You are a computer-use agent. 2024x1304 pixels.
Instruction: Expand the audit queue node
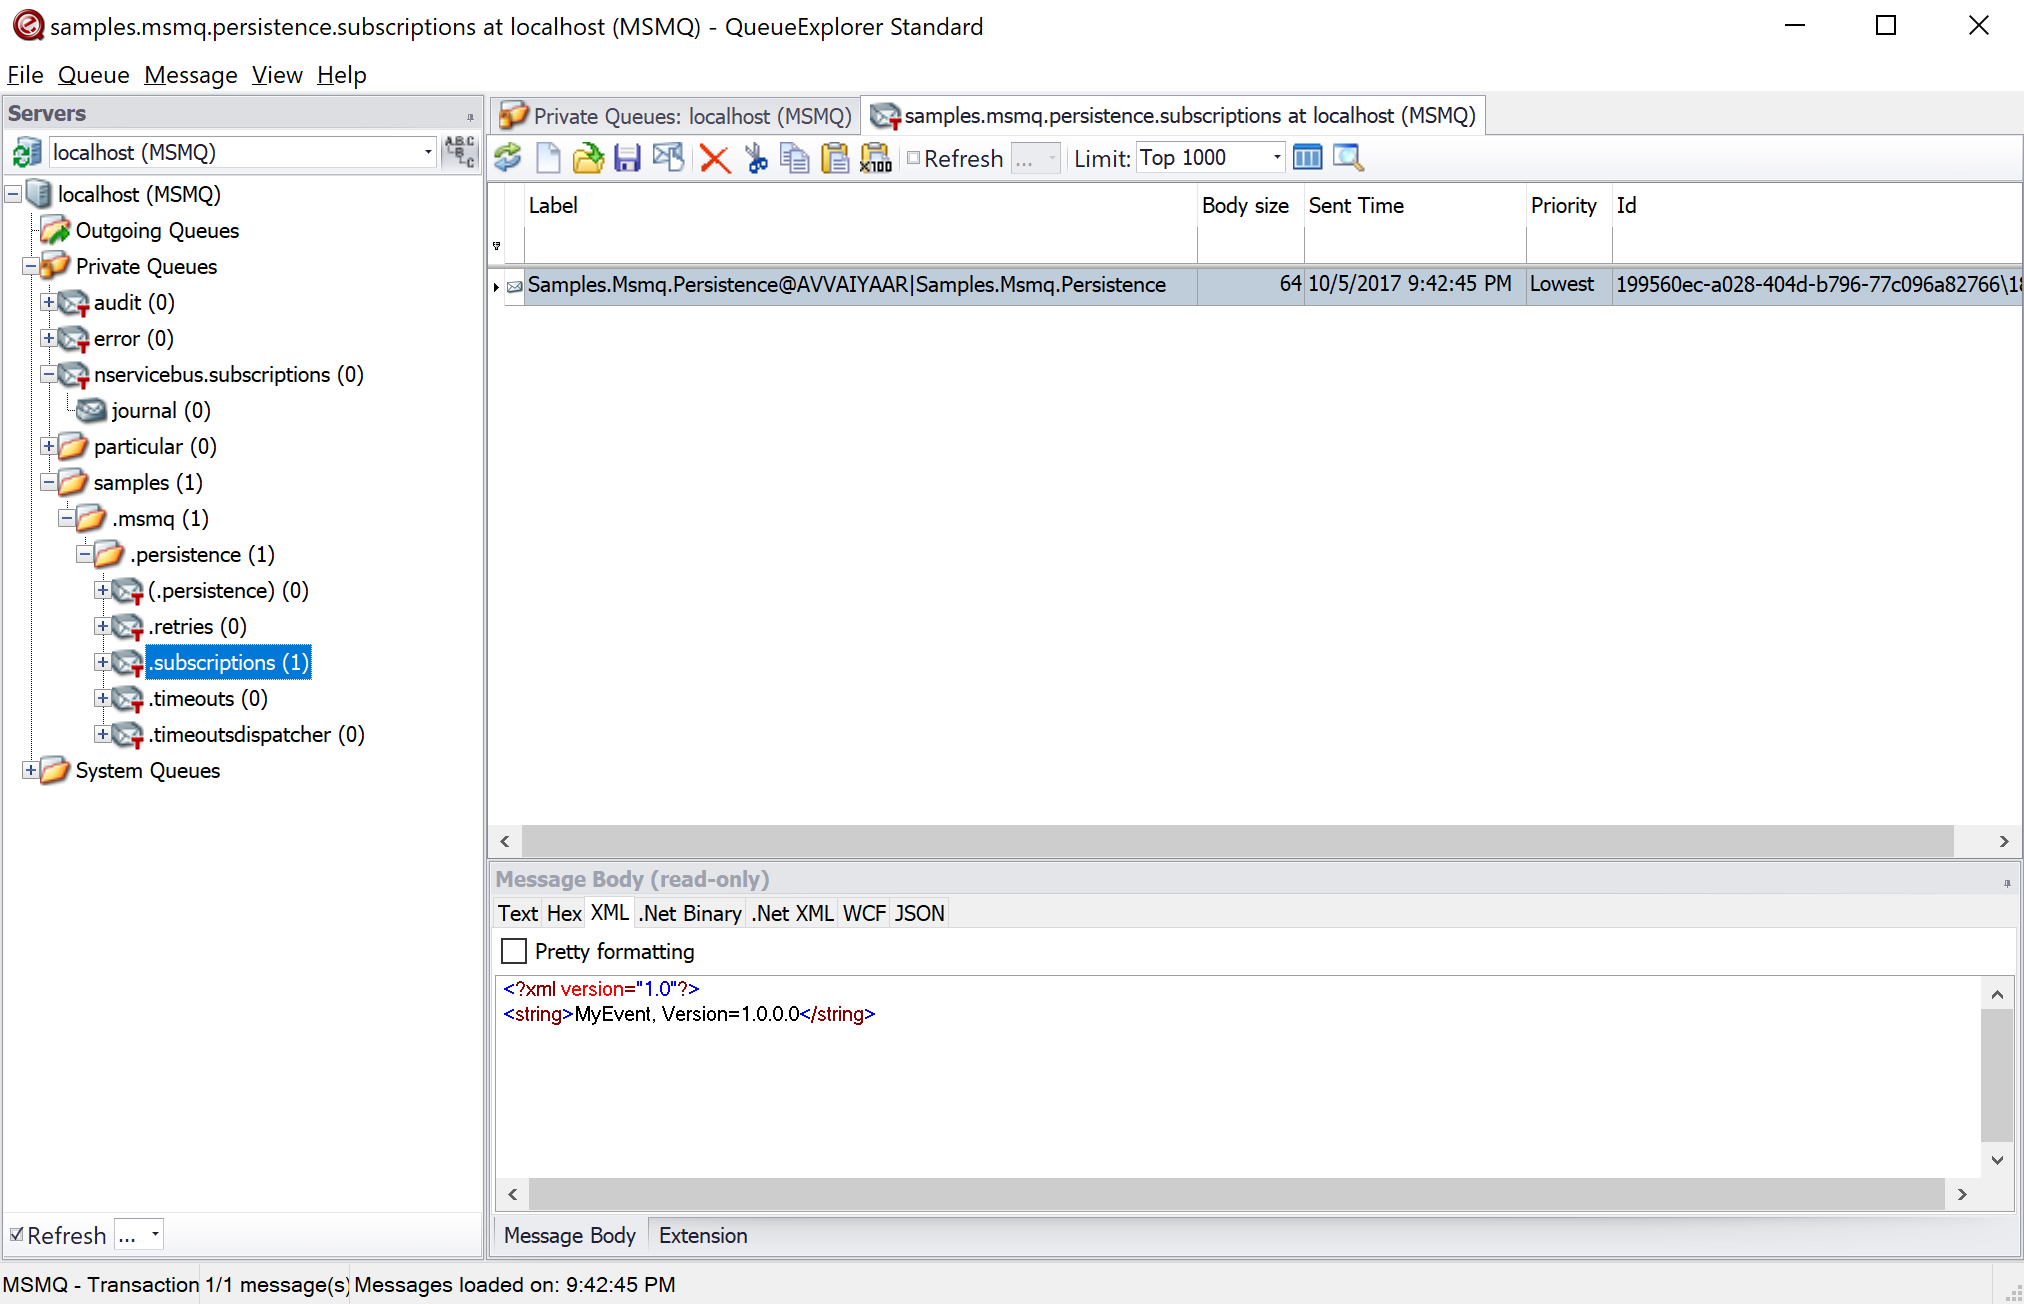point(48,302)
